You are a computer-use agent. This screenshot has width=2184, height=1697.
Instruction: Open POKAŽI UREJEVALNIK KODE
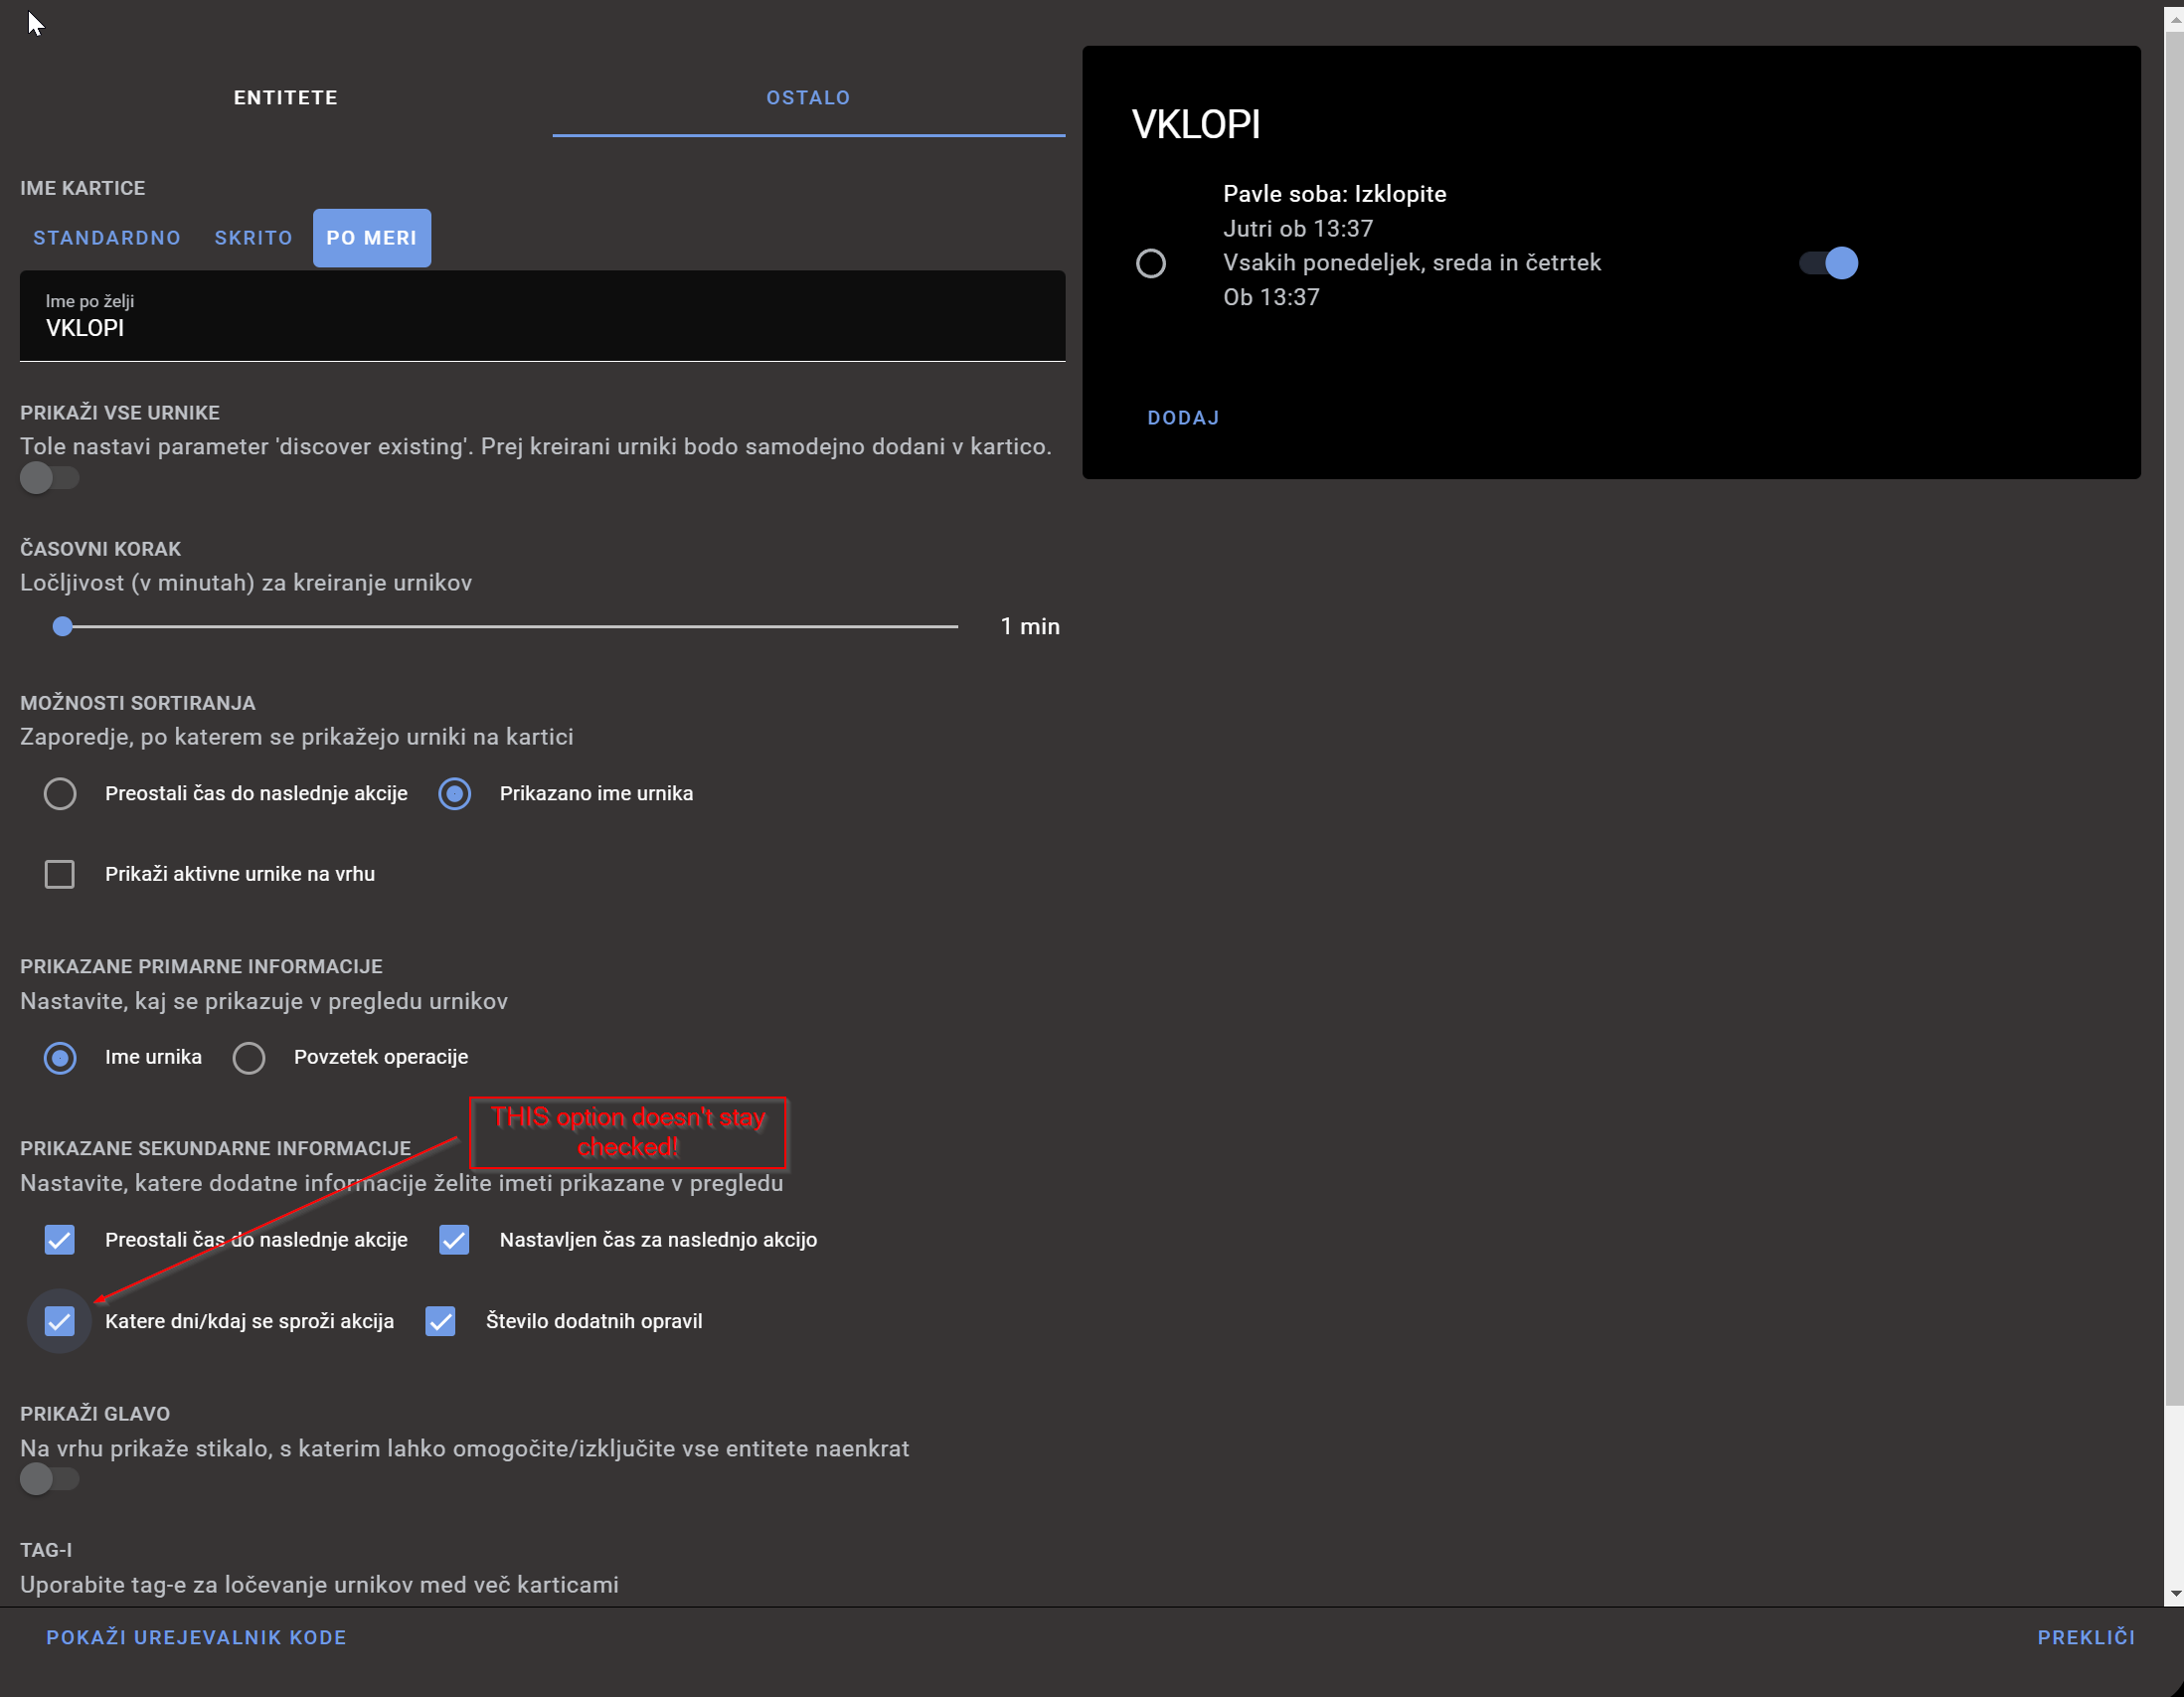pyautogui.click(x=196, y=1637)
